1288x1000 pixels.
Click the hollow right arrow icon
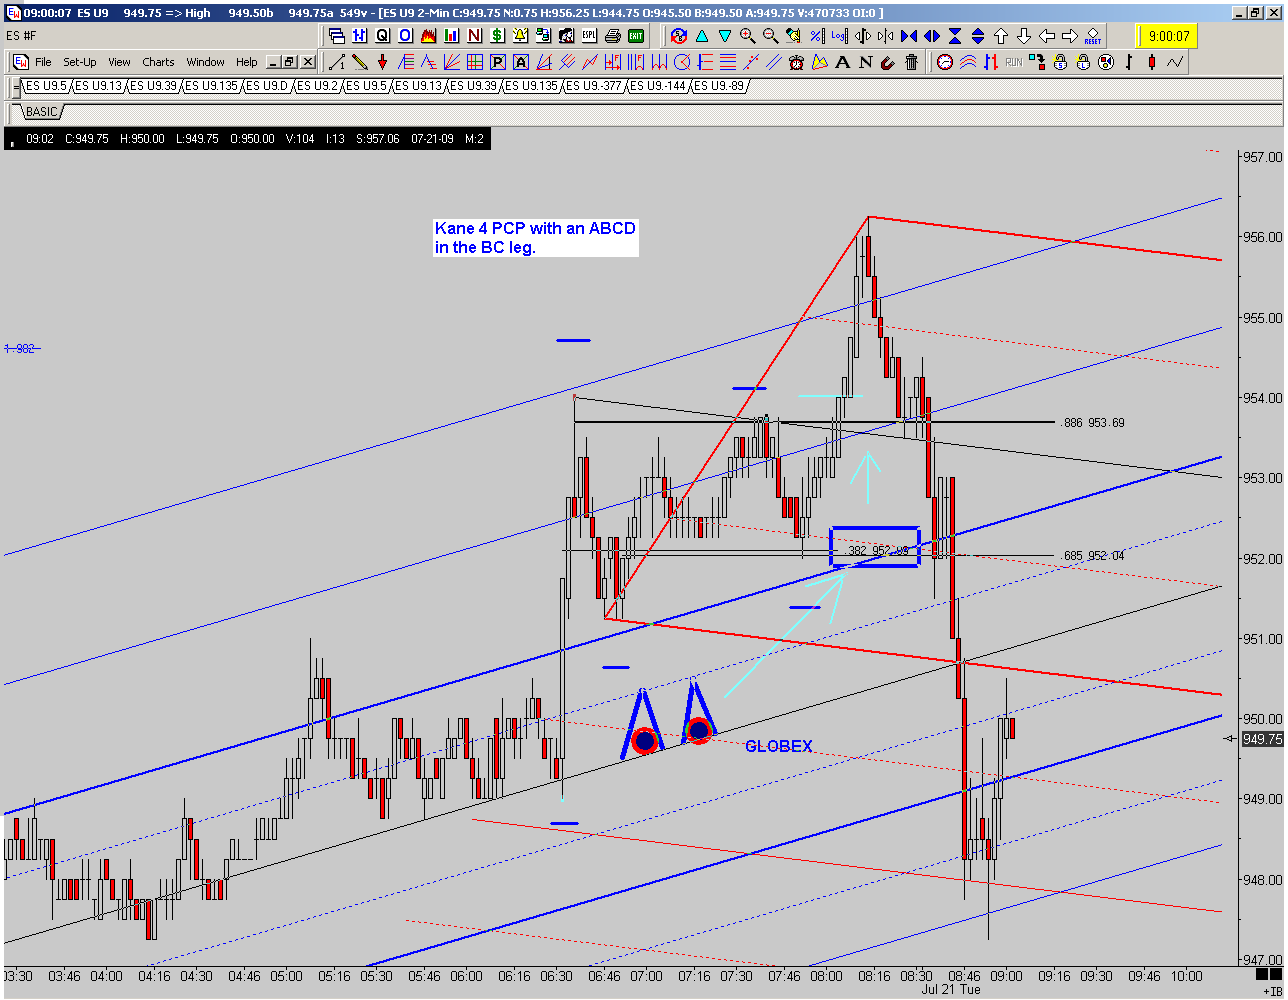pos(1069,36)
